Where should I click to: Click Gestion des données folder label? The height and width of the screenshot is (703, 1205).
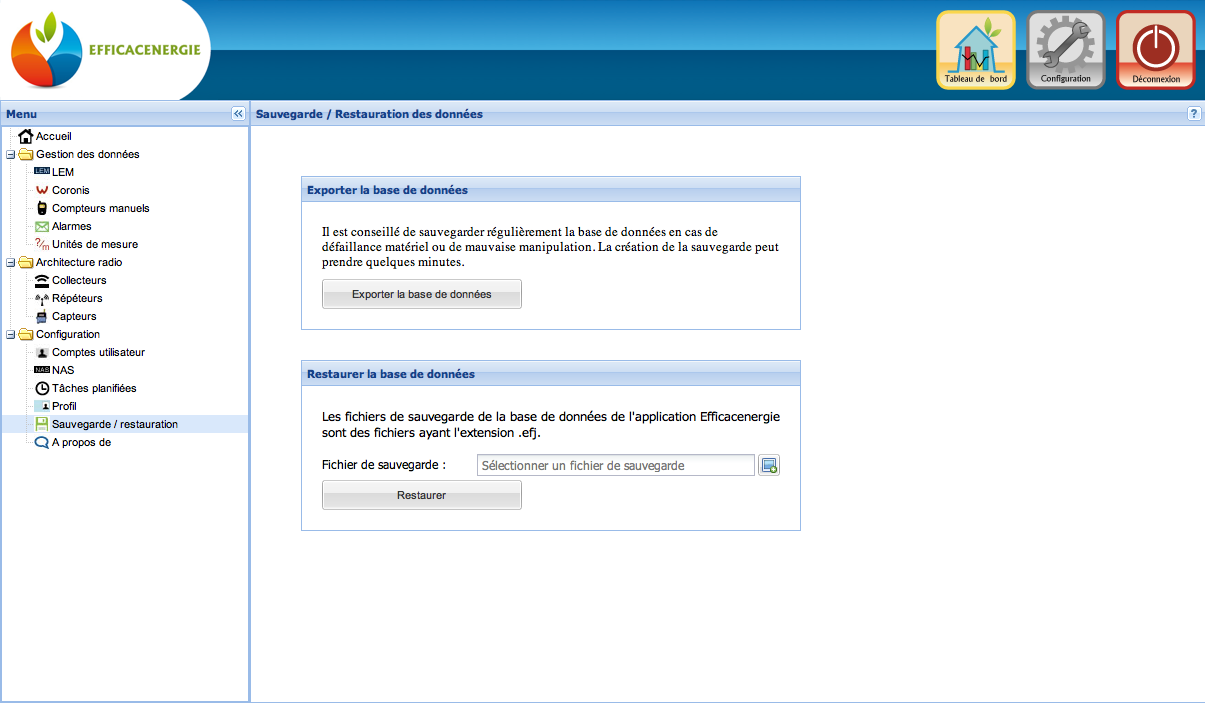point(88,154)
